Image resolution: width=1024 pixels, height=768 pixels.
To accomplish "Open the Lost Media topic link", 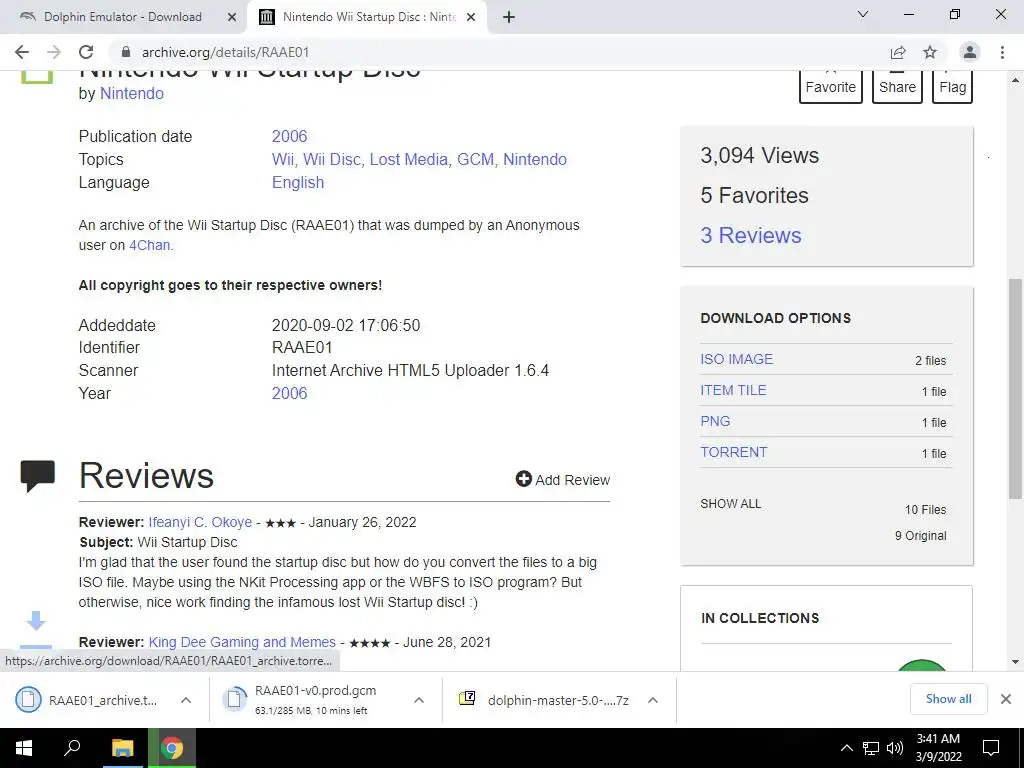I will click(x=409, y=159).
